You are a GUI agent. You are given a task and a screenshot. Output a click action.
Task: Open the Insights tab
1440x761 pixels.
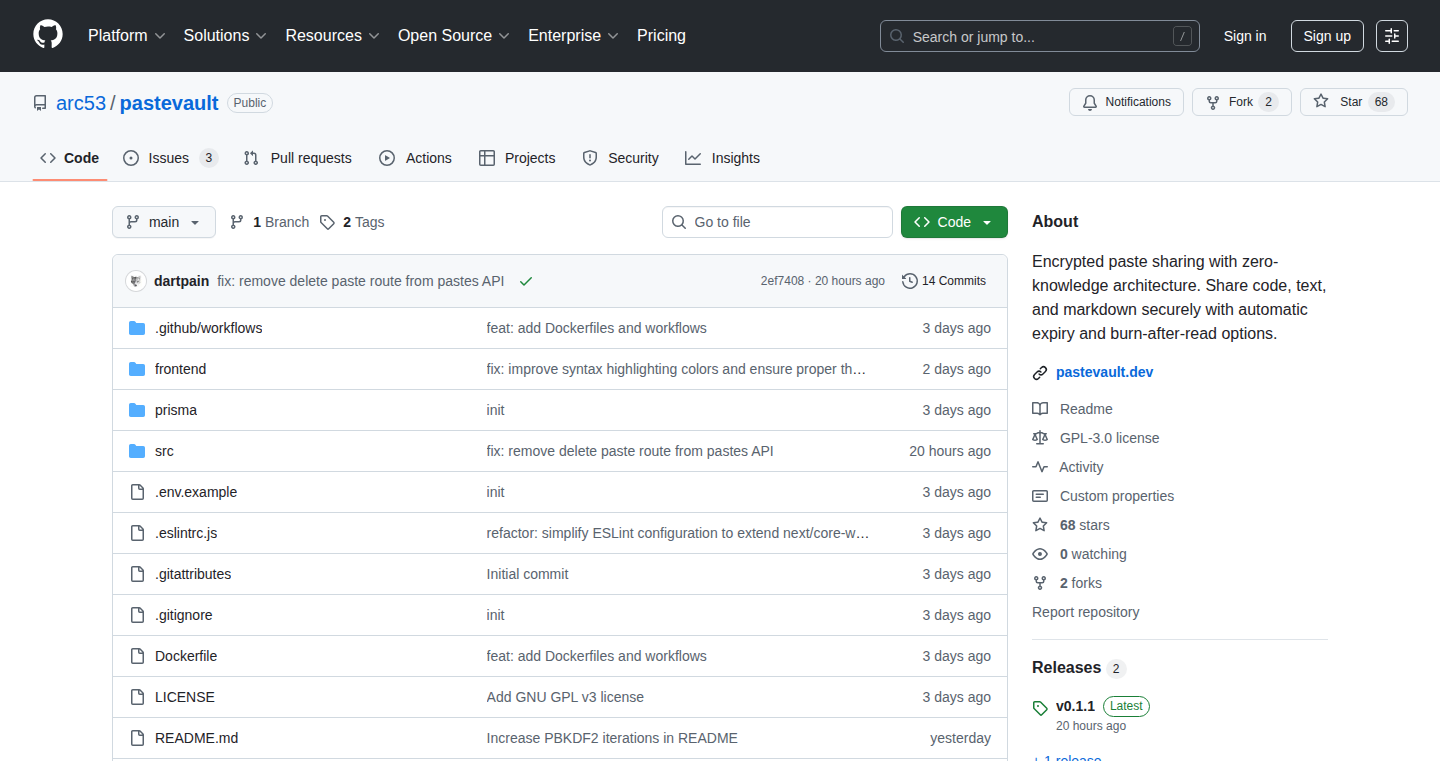coord(722,158)
